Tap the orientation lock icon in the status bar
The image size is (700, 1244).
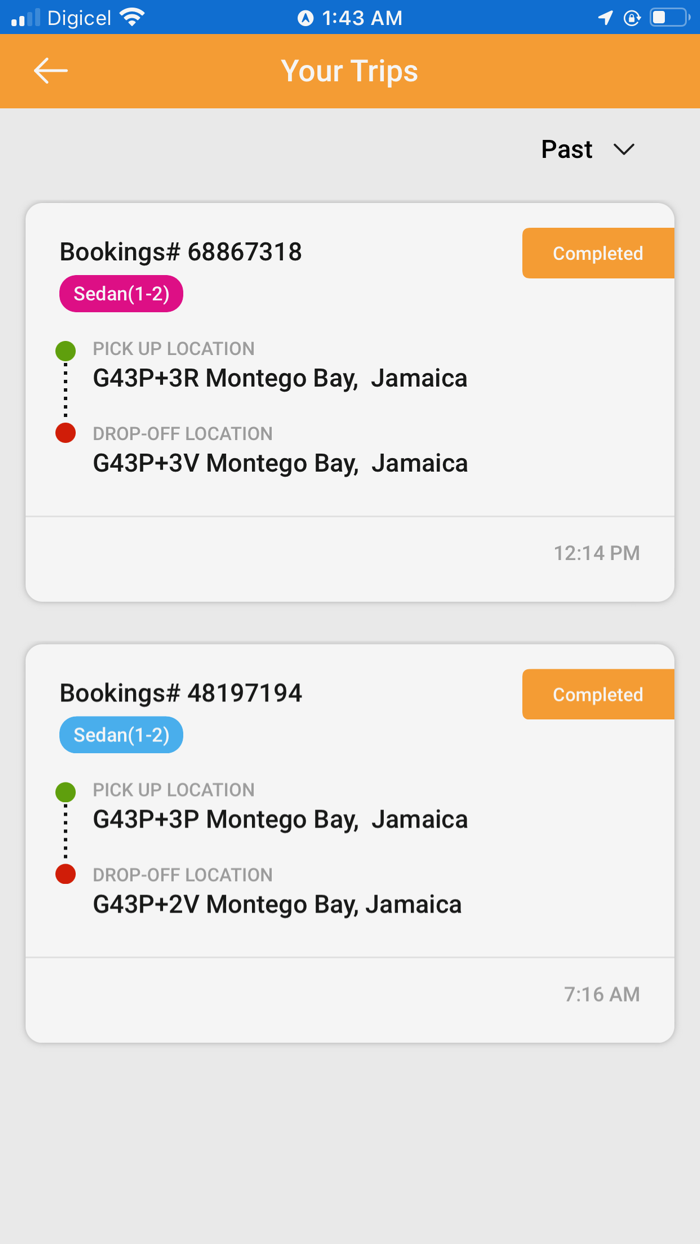[633, 16]
